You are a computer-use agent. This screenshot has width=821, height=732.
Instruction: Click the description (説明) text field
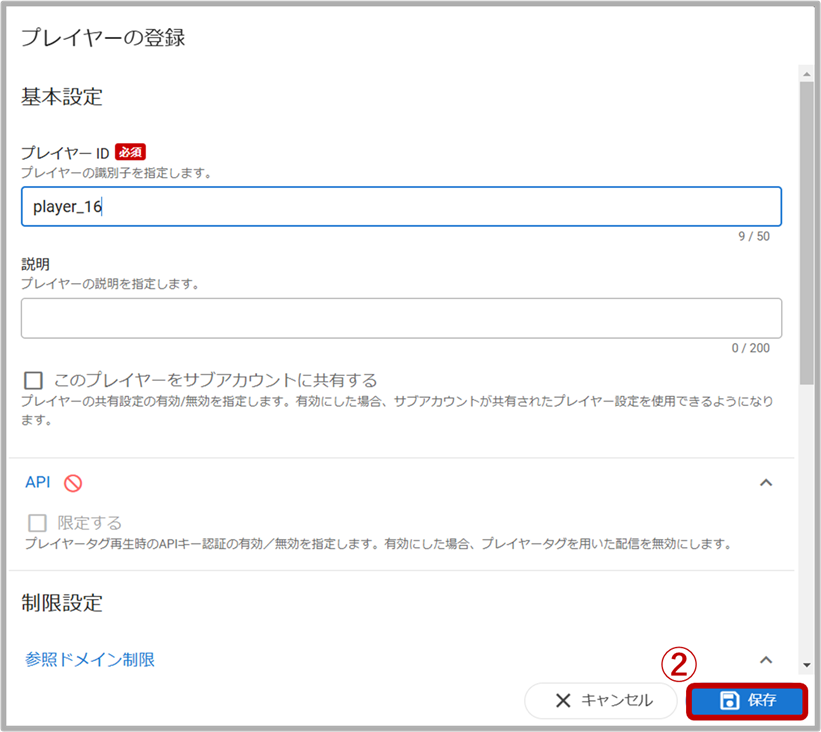pos(401,318)
